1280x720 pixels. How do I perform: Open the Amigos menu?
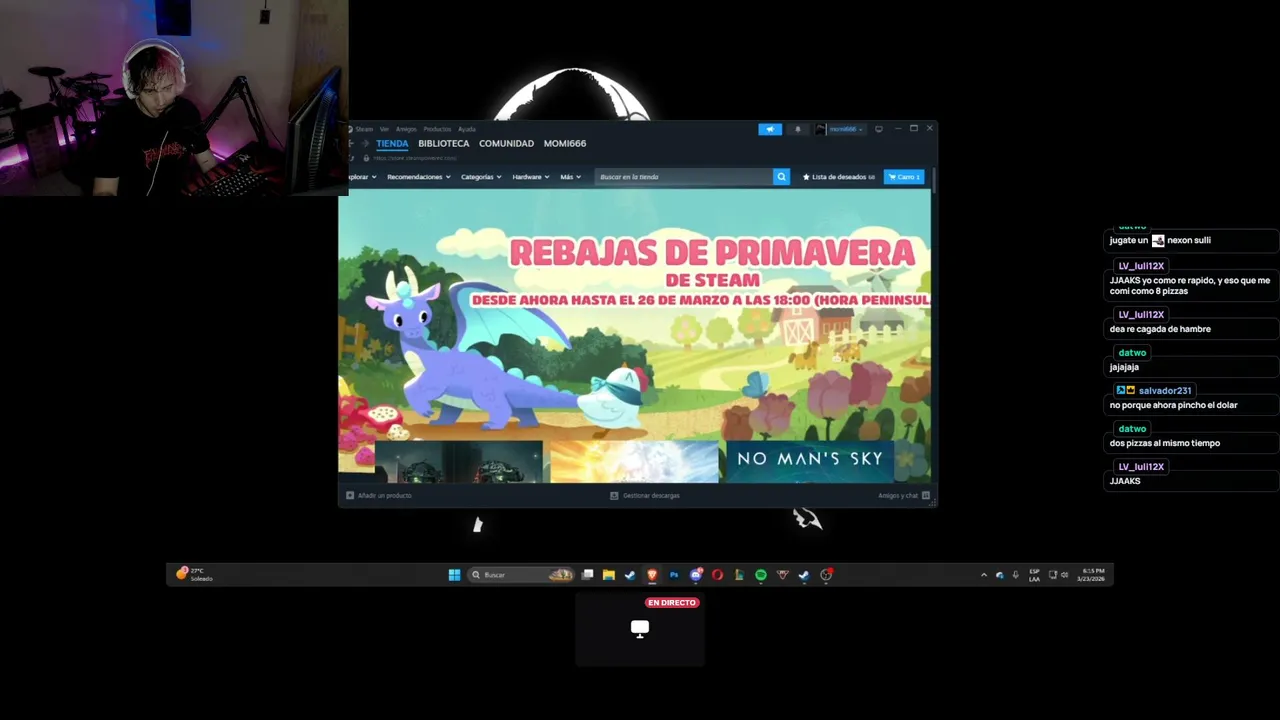406,129
